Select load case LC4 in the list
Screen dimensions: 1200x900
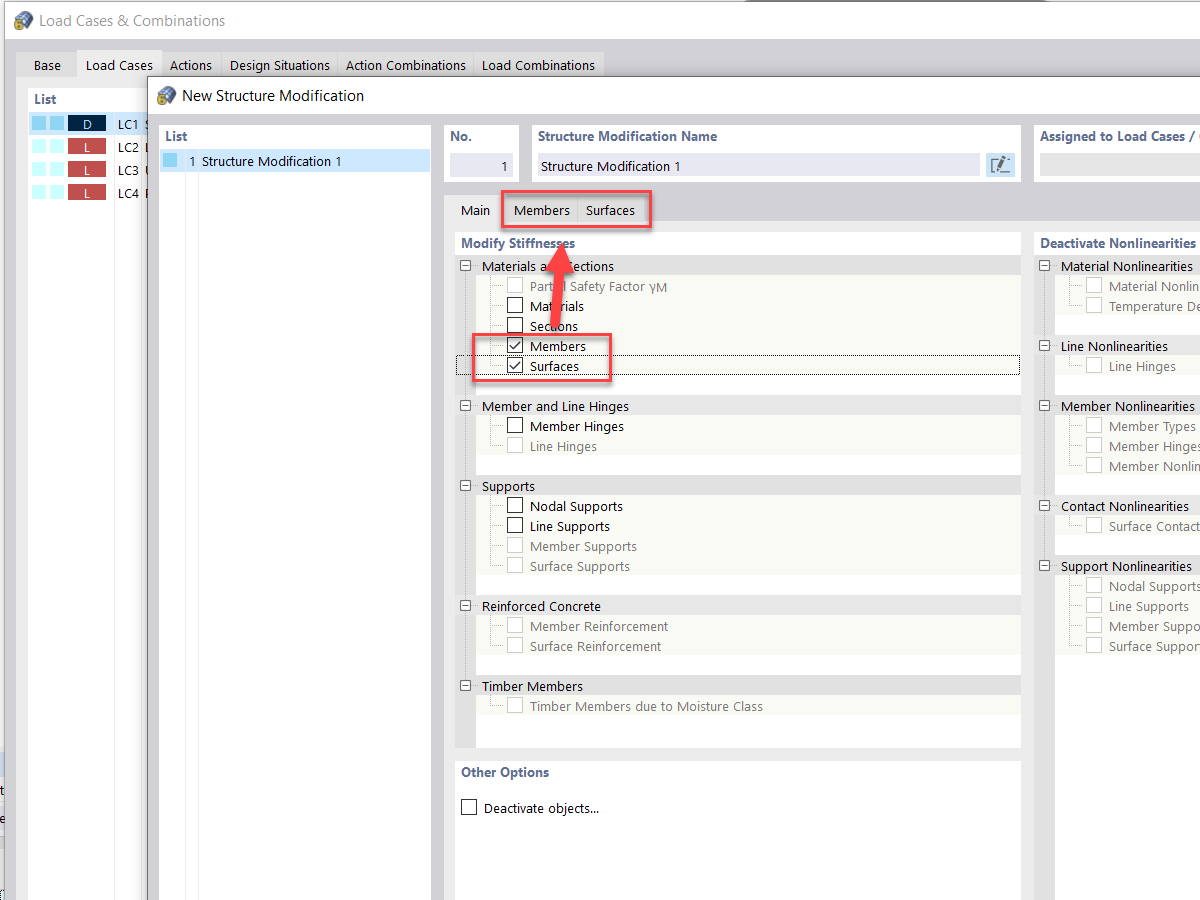click(x=88, y=193)
